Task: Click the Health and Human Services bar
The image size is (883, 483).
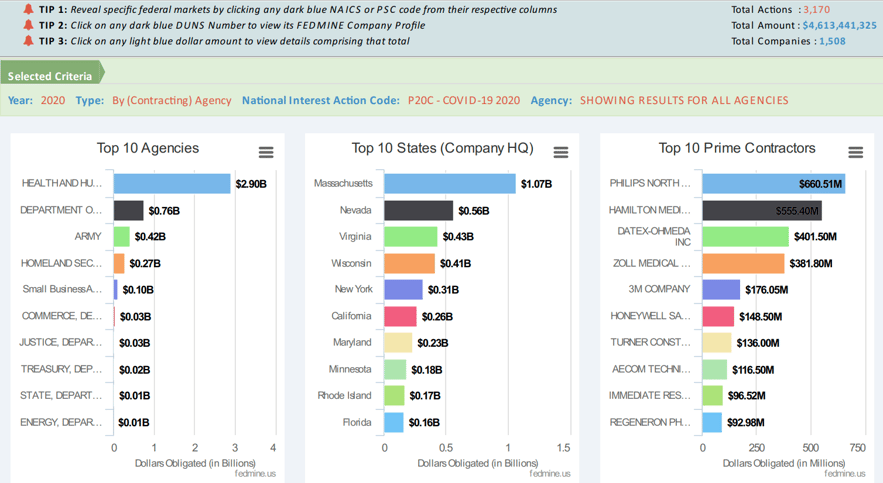Action: pos(172,184)
